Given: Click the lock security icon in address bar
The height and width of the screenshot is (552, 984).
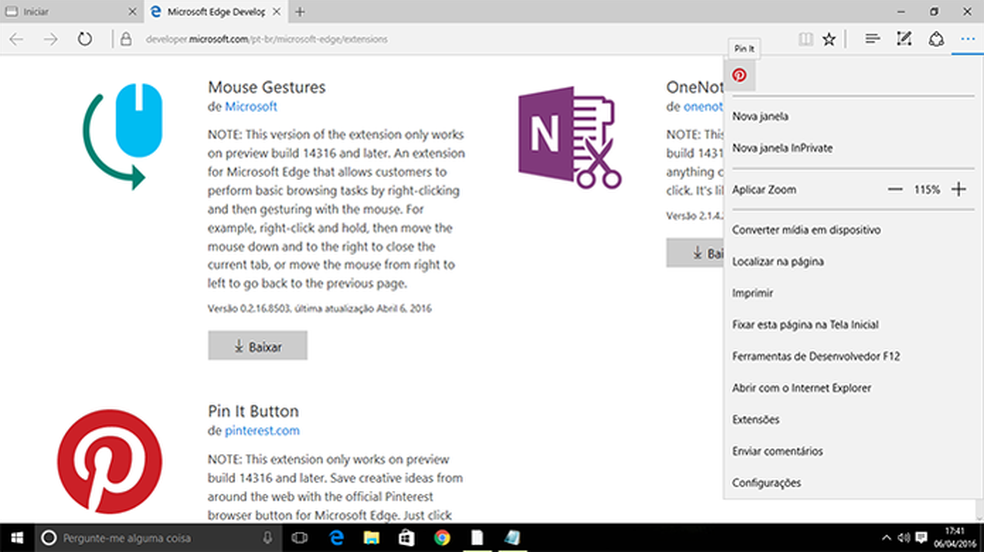Looking at the screenshot, I should point(126,40).
